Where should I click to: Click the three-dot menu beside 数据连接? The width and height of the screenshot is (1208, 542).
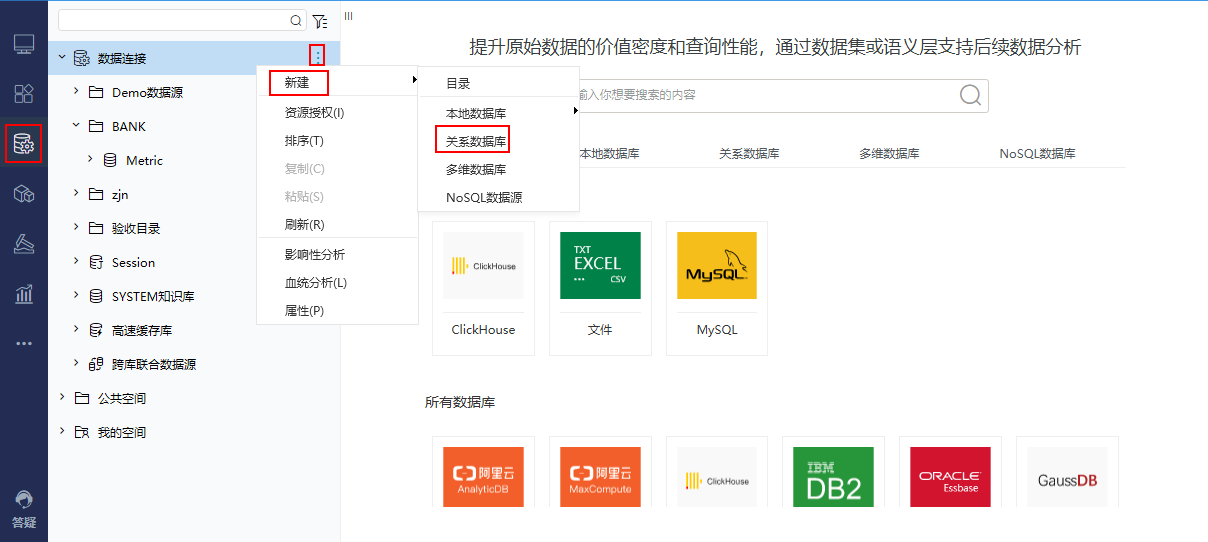tap(318, 57)
